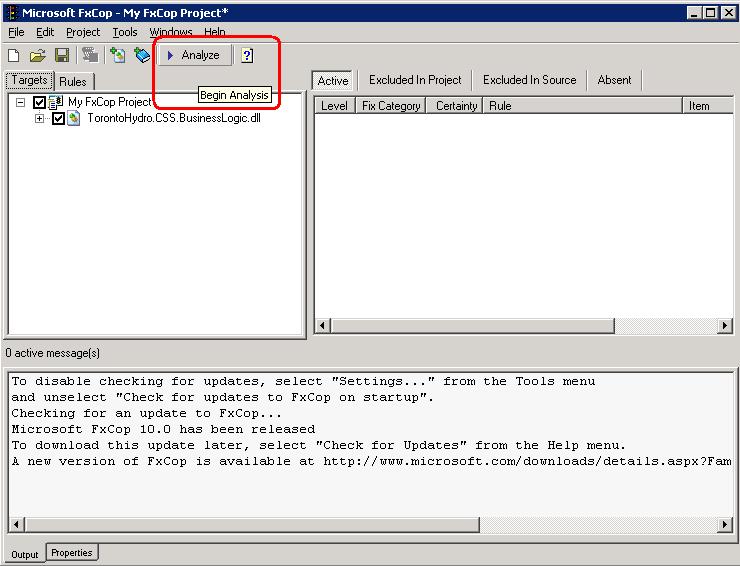Sort by the Item column header

708,106
